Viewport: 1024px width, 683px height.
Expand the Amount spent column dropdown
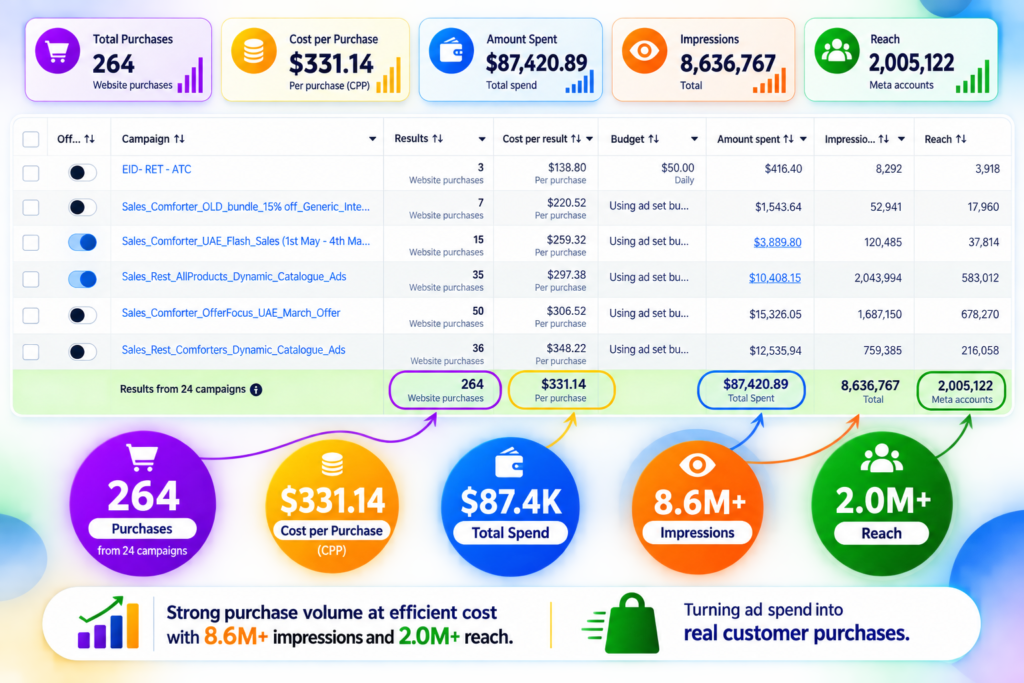[x=803, y=139]
